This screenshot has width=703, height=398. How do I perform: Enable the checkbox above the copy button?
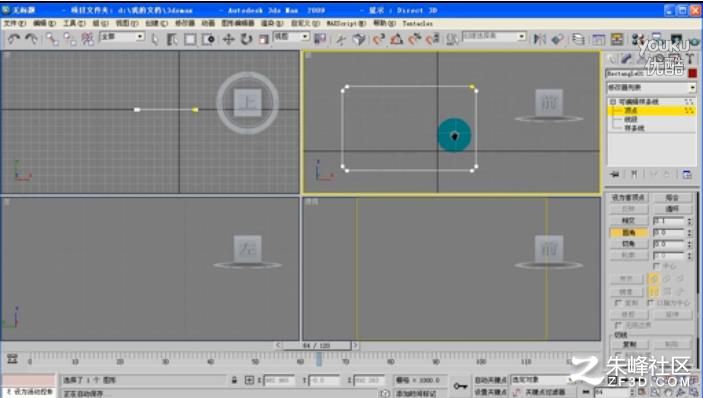619,325
